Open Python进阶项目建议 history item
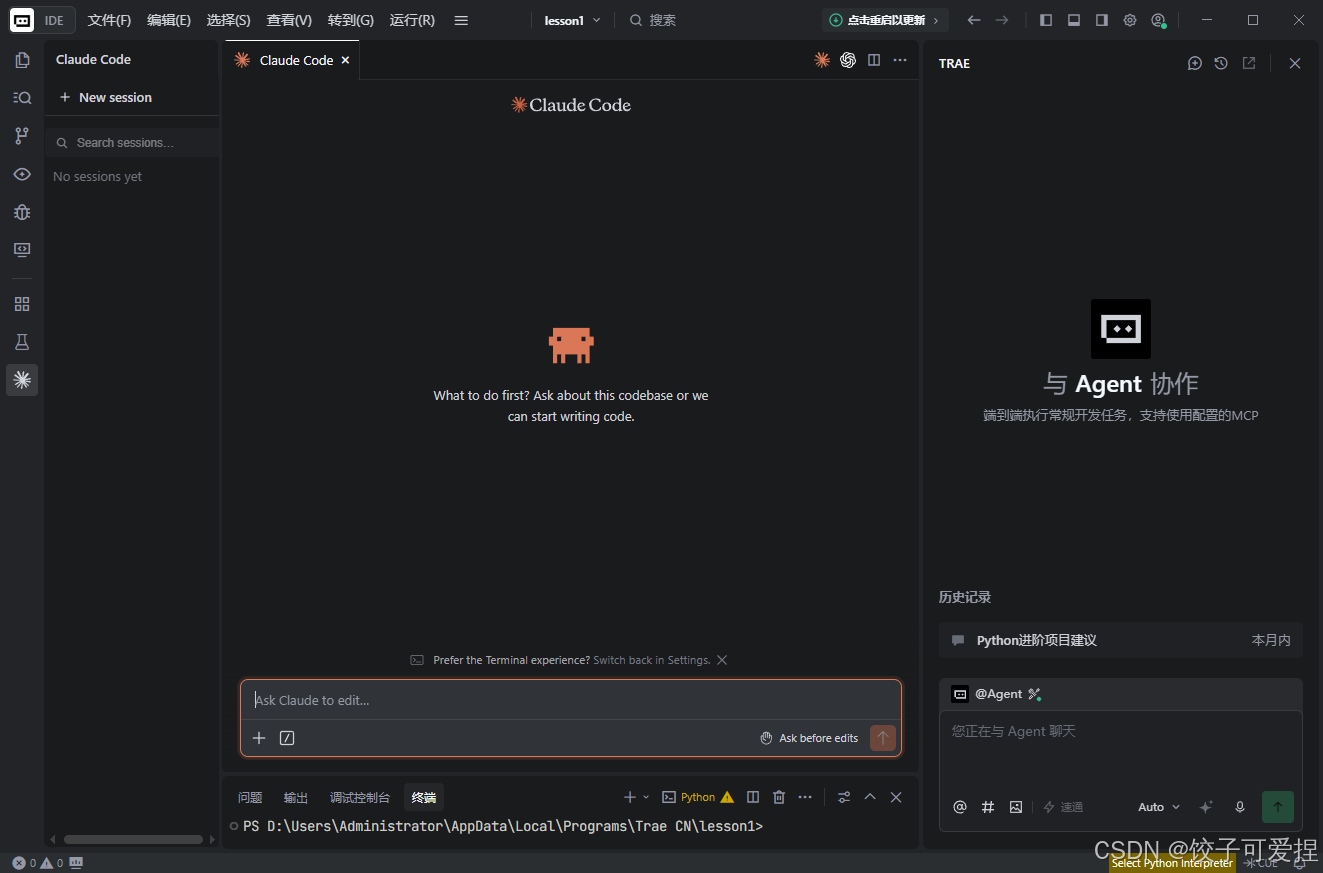Screen dimensions: 1323x873 coord(1121,640)
